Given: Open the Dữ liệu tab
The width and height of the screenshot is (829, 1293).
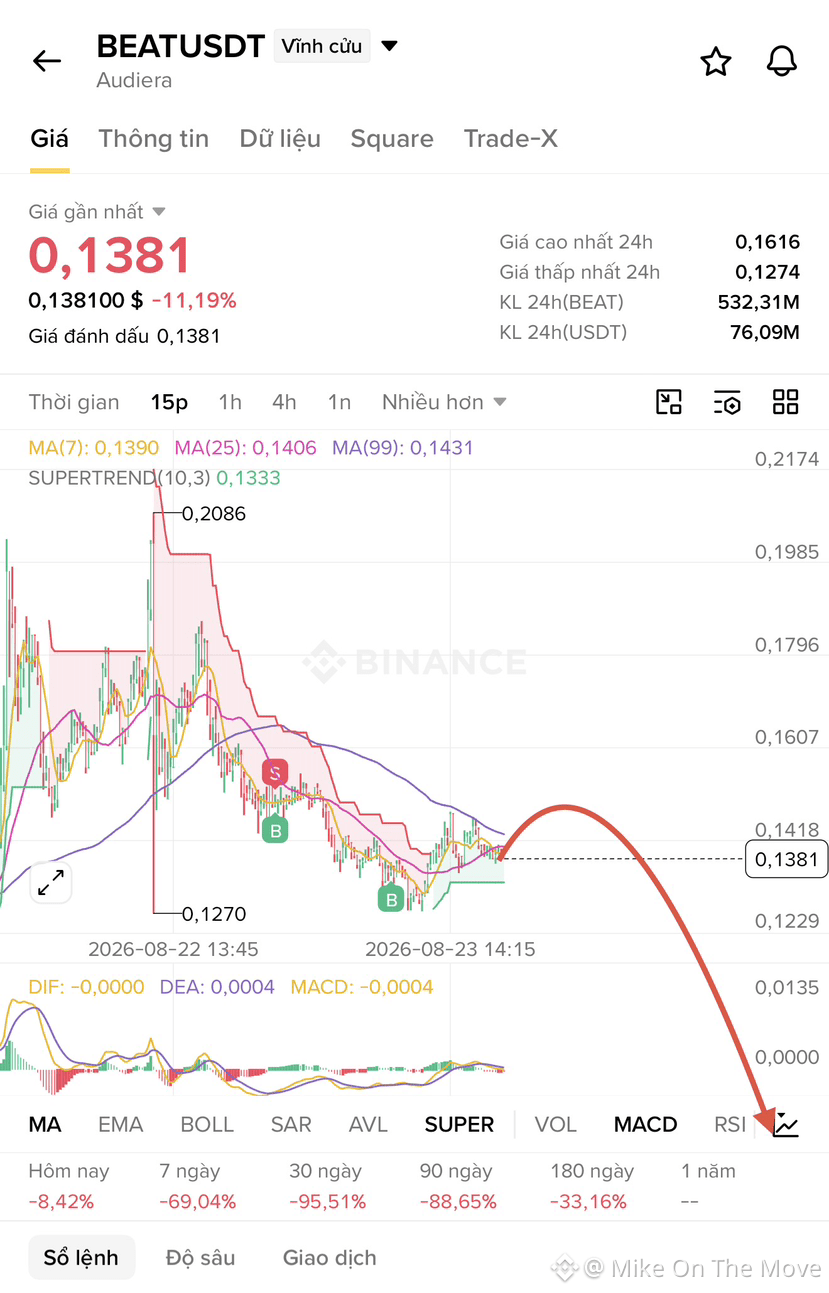Looking at the screenshot, I should click(x=280, y=139).
